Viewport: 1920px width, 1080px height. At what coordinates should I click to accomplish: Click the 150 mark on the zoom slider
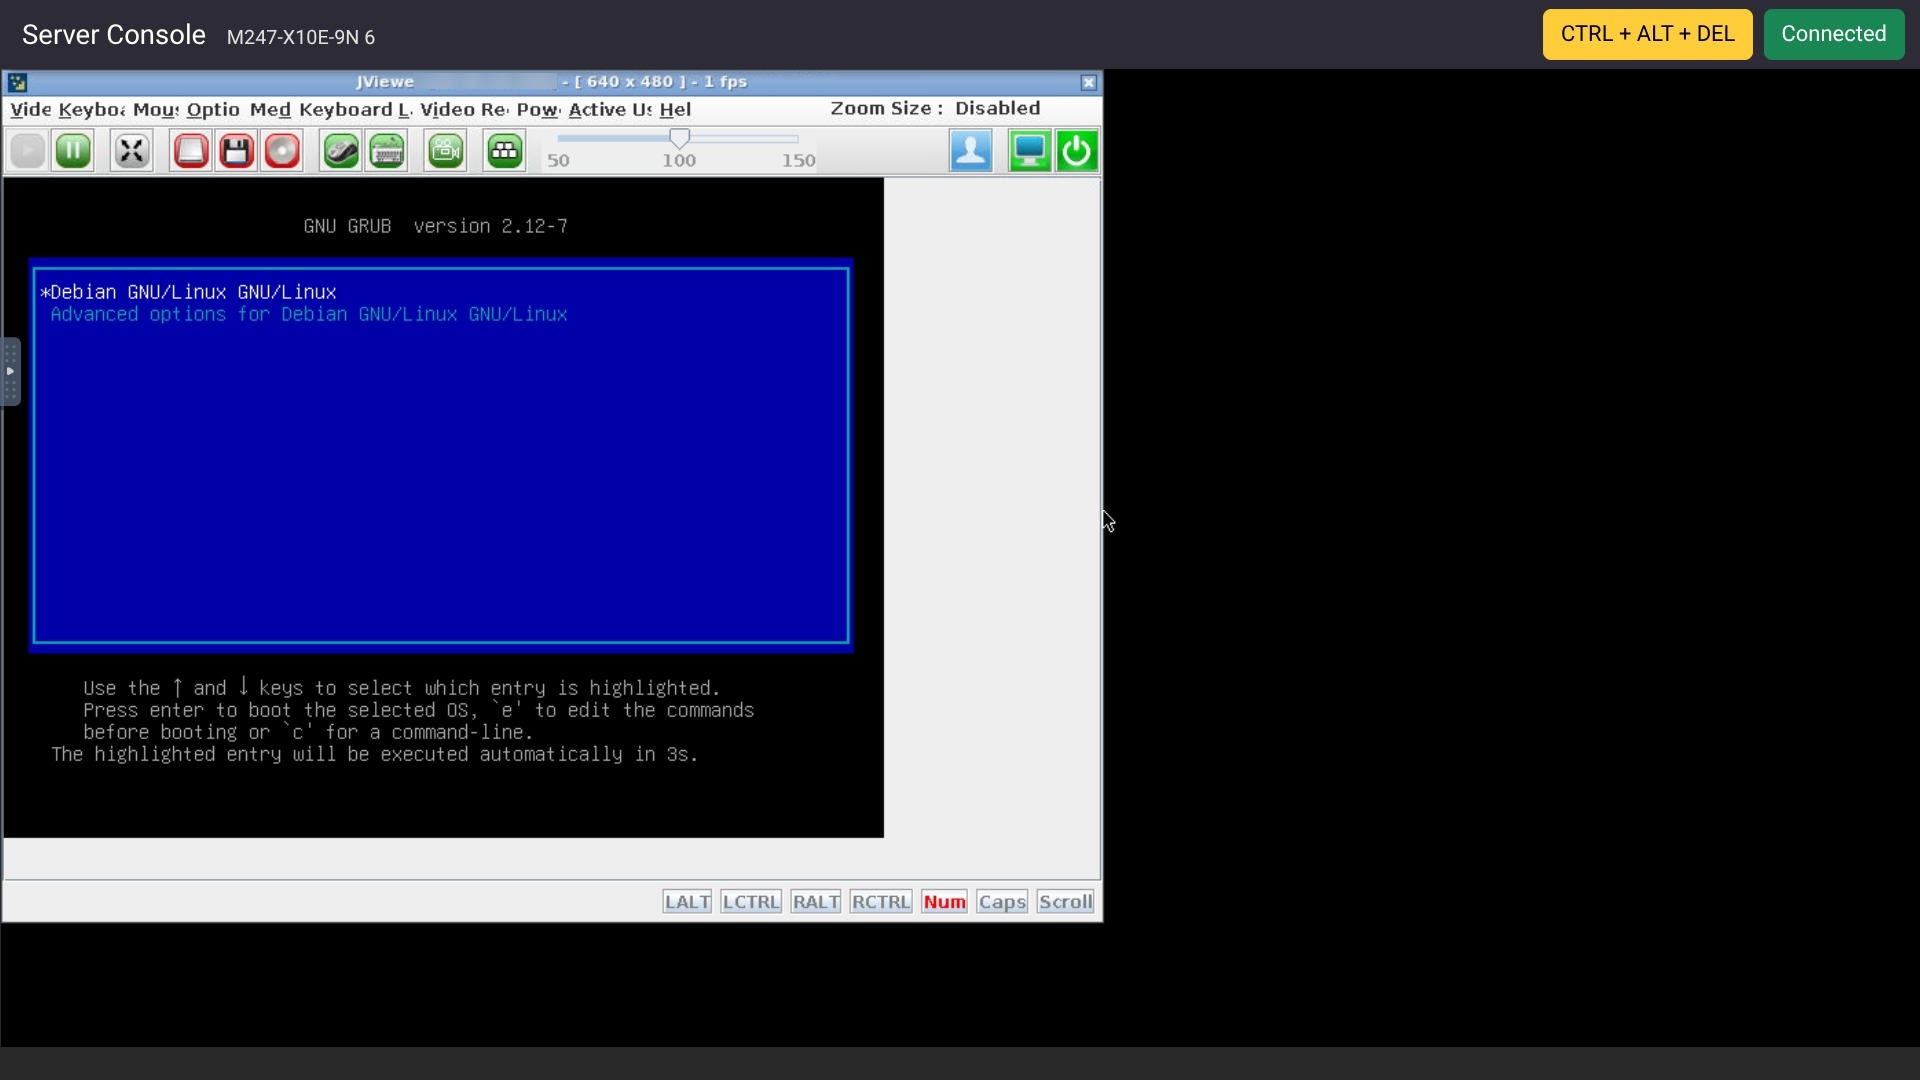click(798, 160)
